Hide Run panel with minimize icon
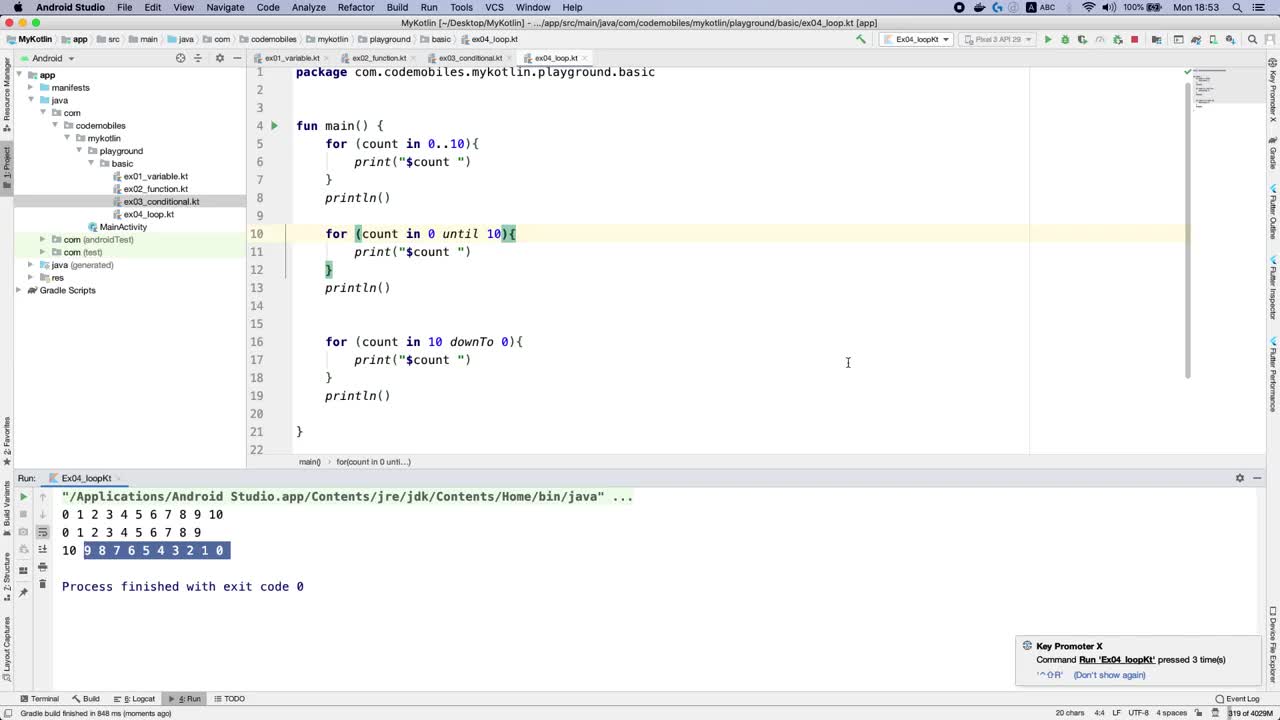The image size is (1280, 720). 1257,478
